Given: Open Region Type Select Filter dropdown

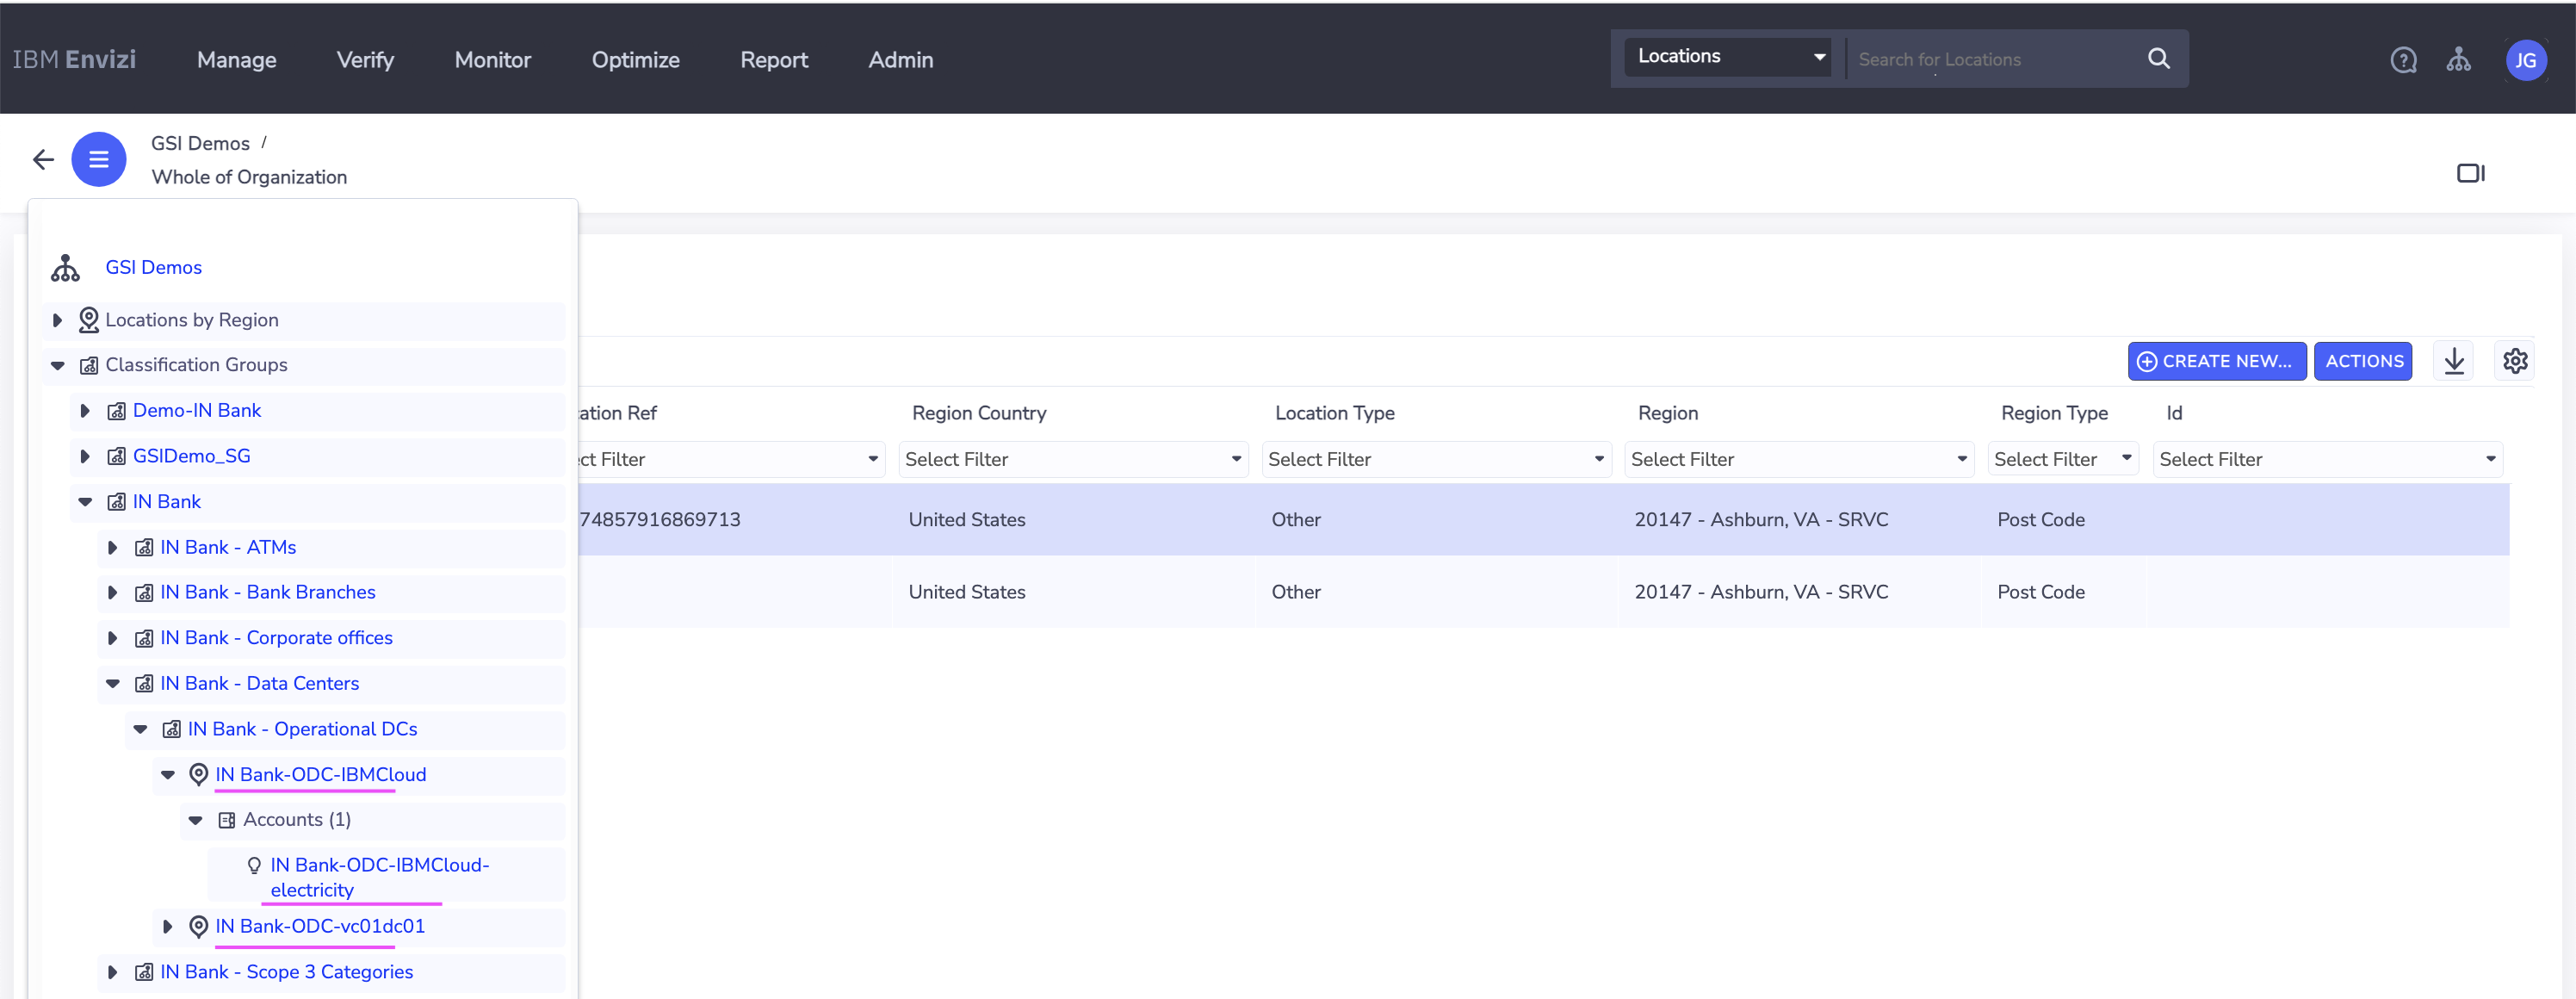Looking at the screenshot, I should point(2063,459).
